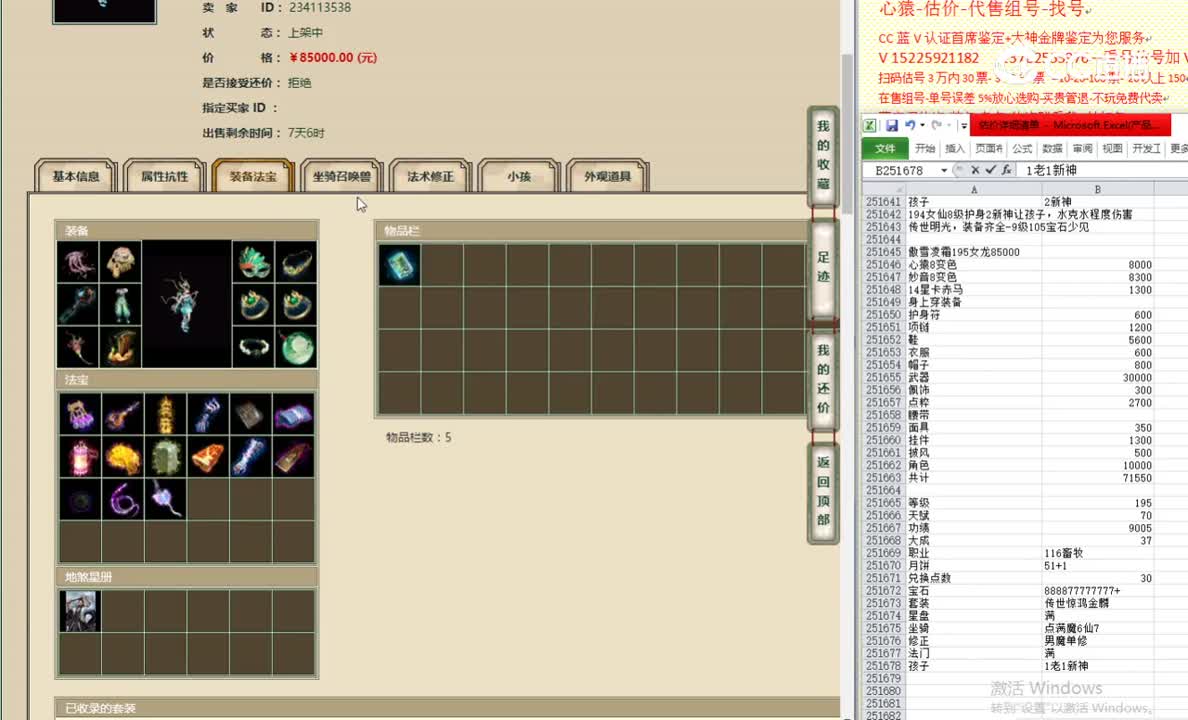Select the gray stone tablet treasure
Viewport: 1188px width, 720px height.
pos(250,414)
